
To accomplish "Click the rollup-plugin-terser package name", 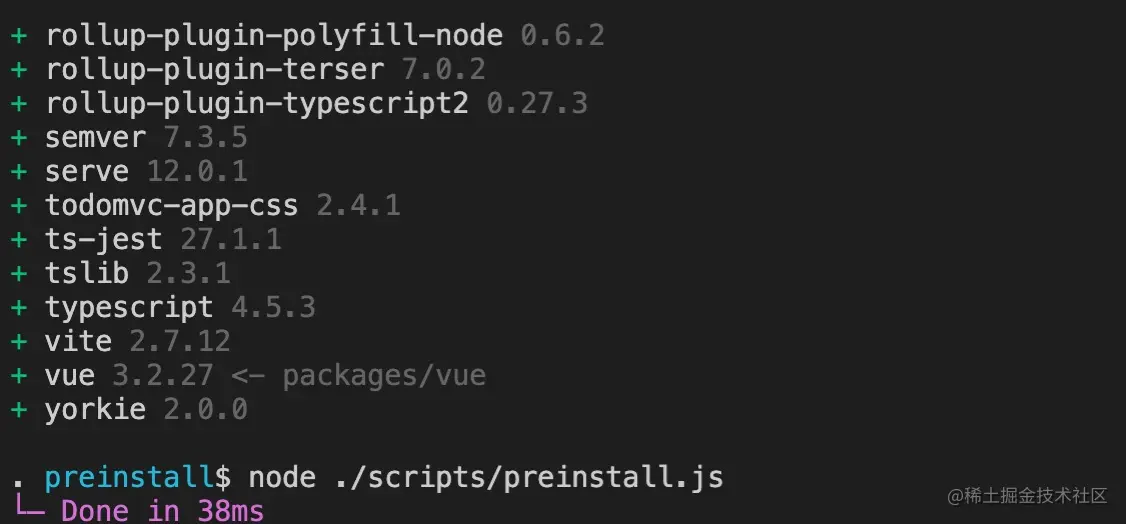I will coord(214,70).
